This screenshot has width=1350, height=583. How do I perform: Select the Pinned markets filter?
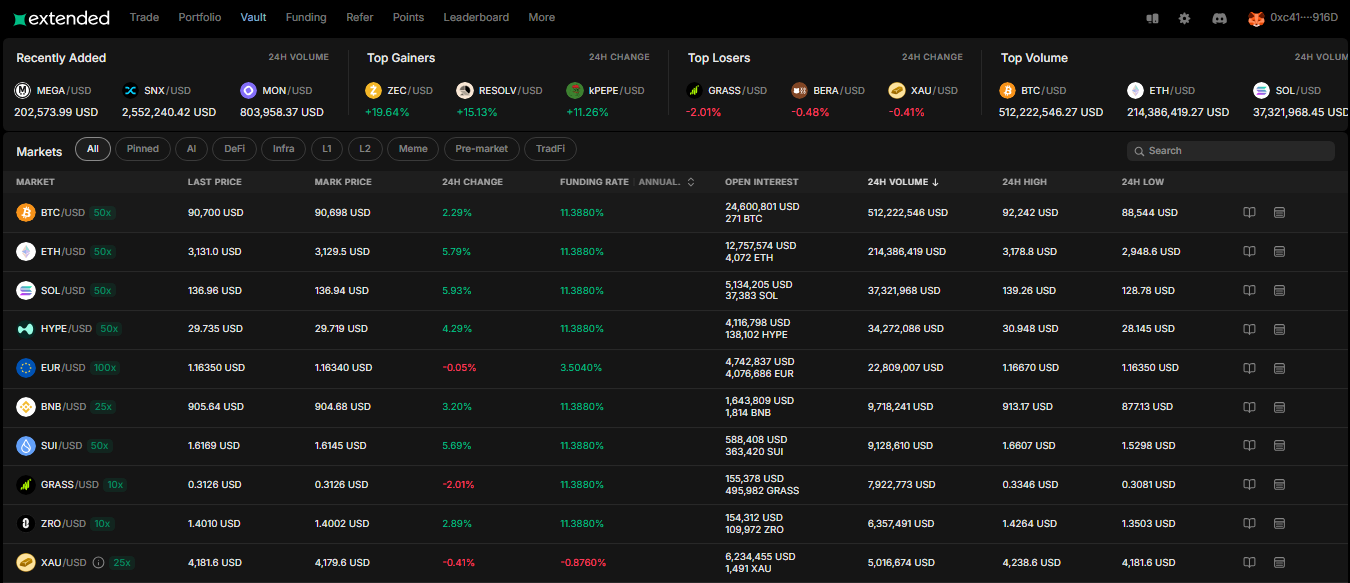[142, 148]
